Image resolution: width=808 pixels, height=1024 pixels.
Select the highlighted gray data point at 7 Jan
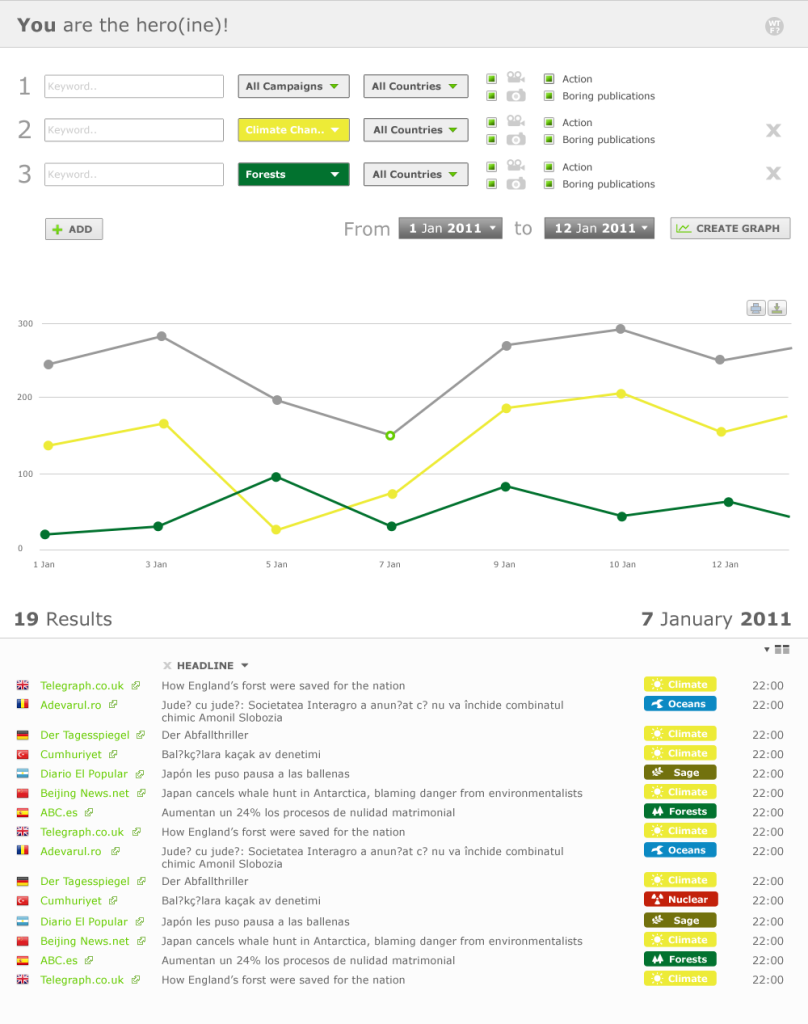click(x=390, y=436)
